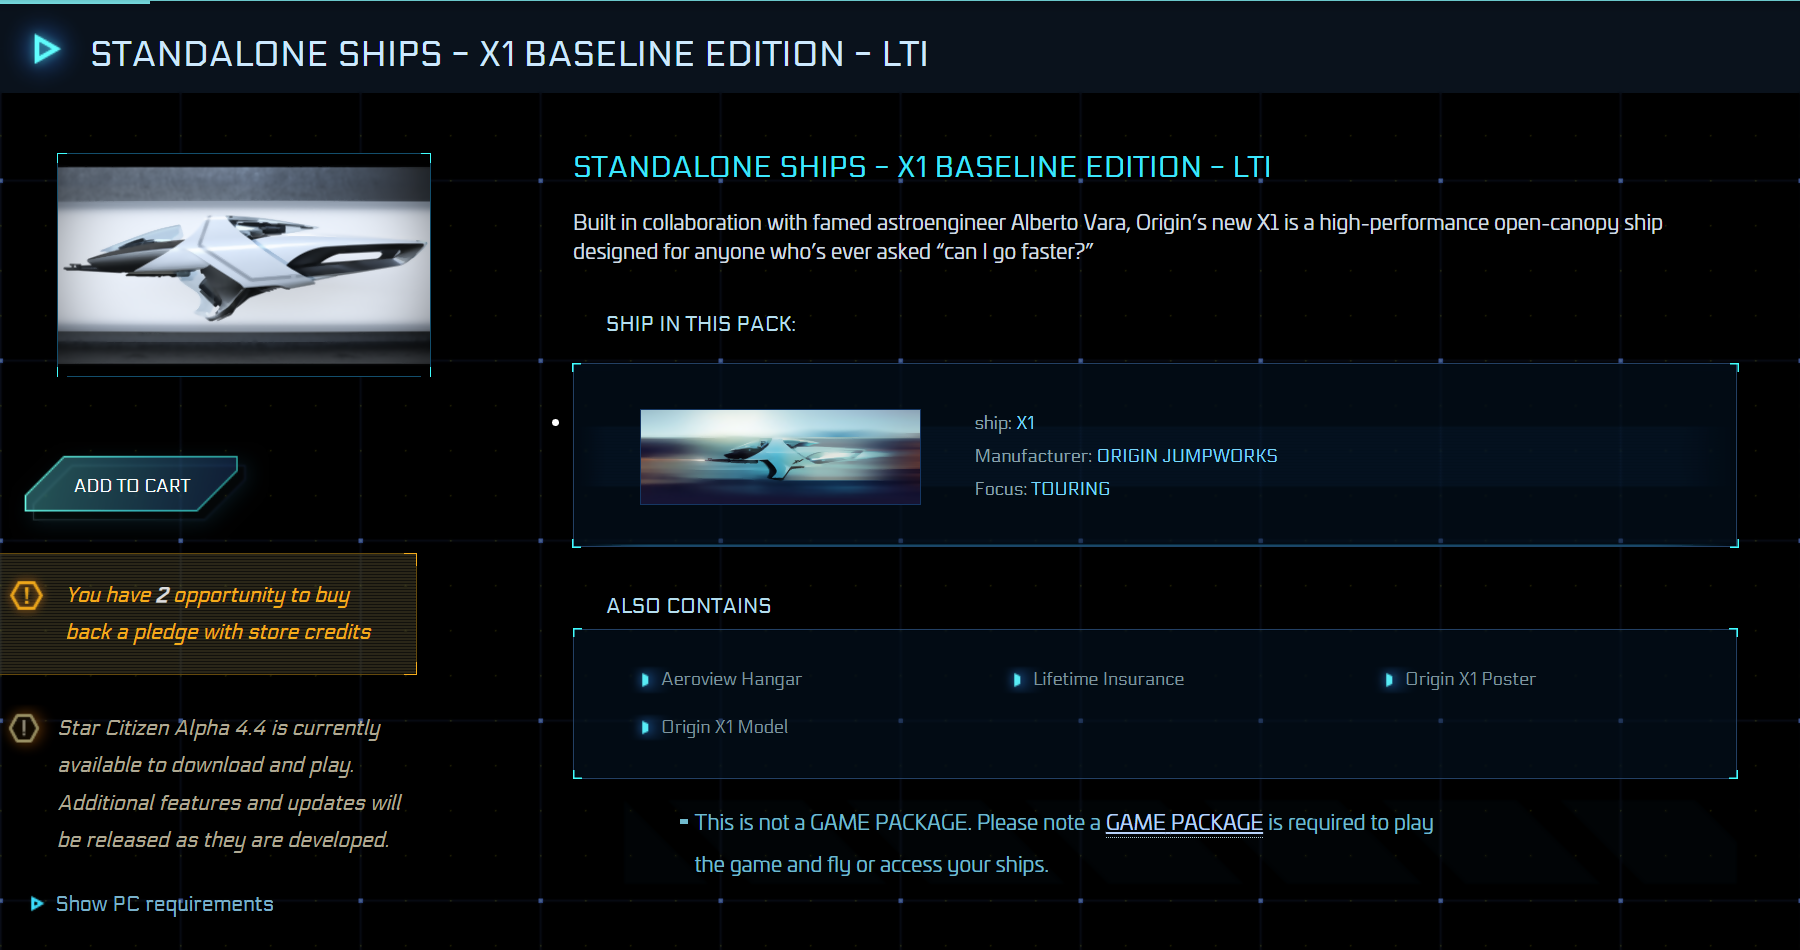Click the Lifetime Insurance bullet icon

pyautogui.click(x=1017, y=680)
